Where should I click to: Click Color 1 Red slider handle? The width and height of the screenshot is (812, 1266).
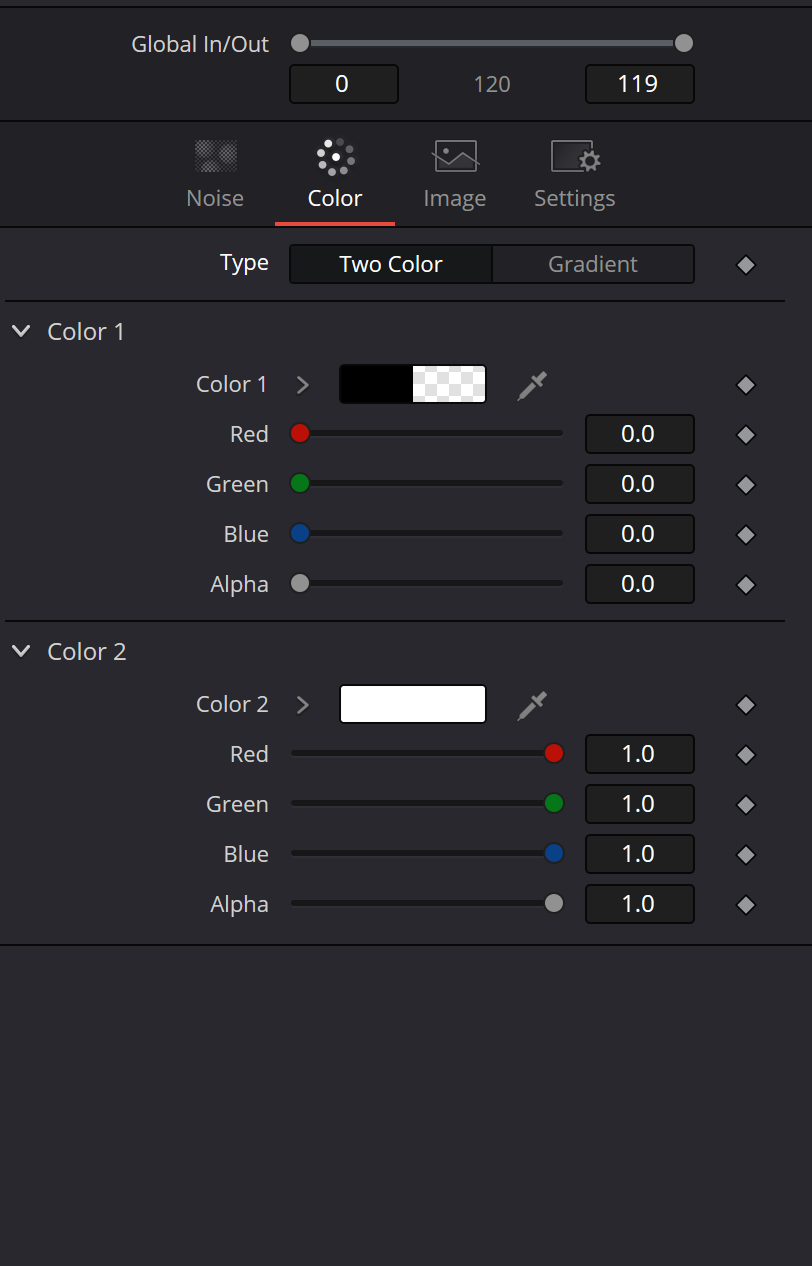[300, 433]
